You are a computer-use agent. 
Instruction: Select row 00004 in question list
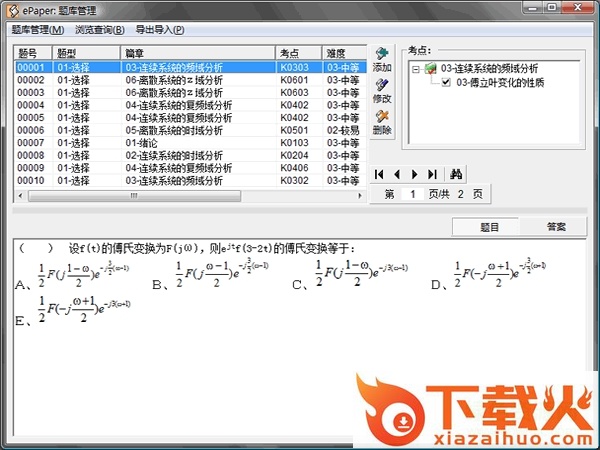(x=190, y=105)
